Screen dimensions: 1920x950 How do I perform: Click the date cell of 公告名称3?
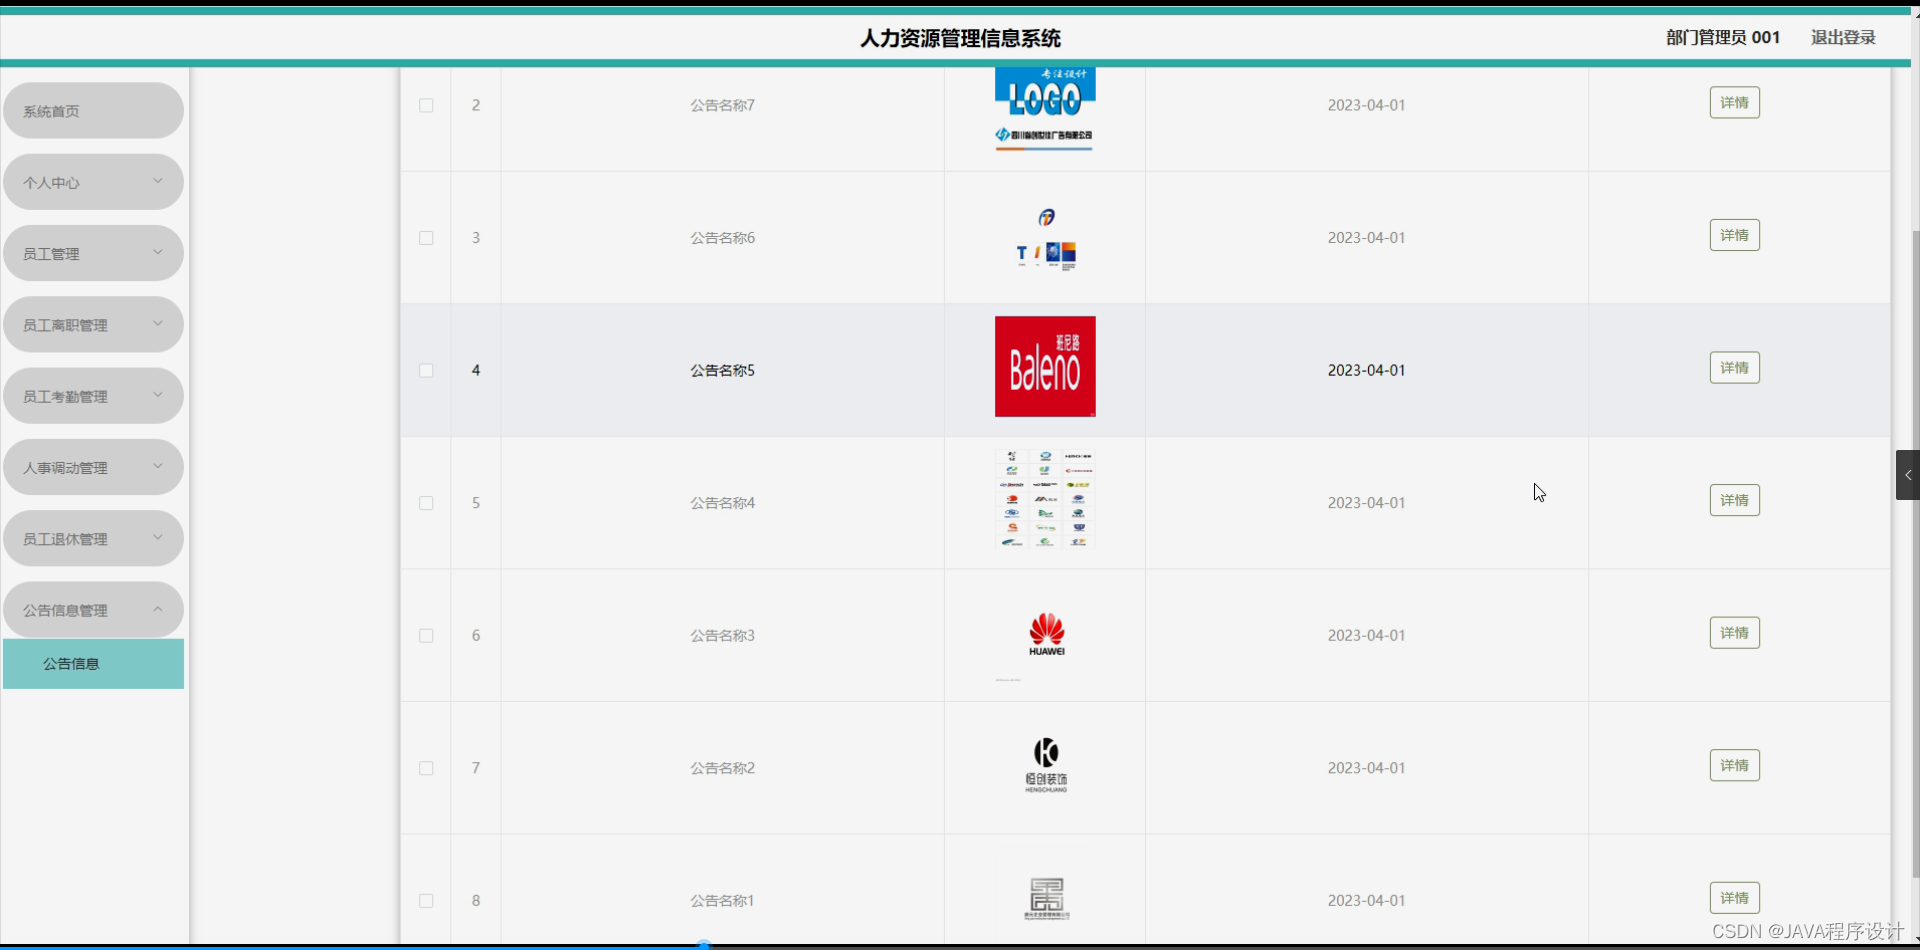tap(1366, 635)
